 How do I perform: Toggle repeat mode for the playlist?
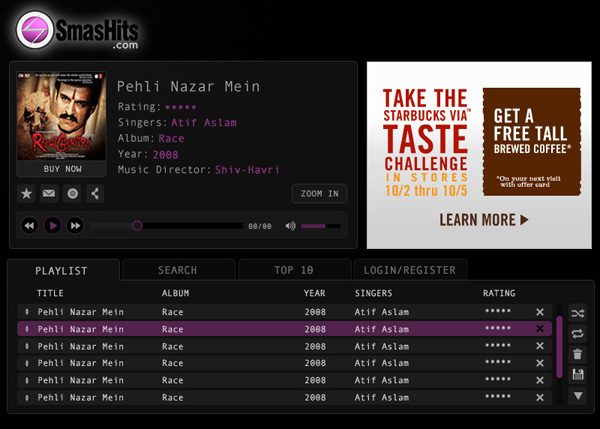[x=577, y=334]
